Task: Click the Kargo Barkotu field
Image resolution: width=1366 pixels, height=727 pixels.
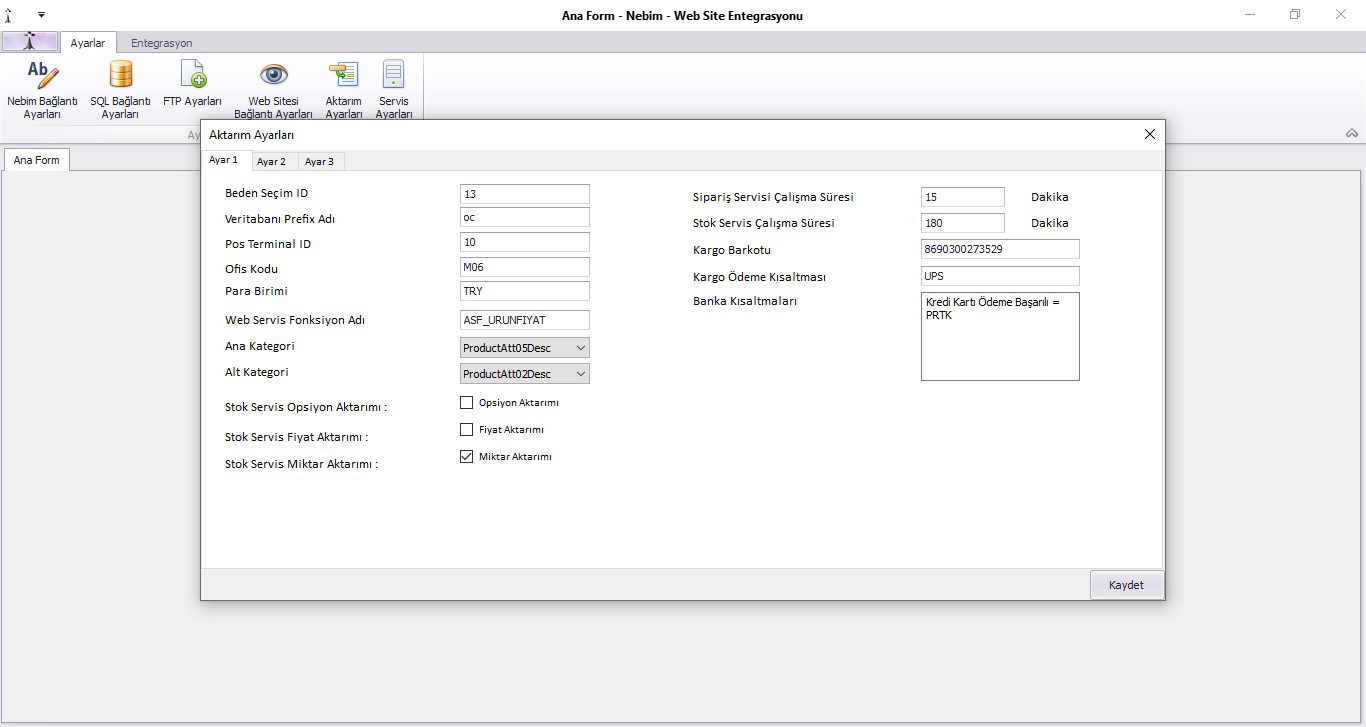Action: [x=1000, y=249]
